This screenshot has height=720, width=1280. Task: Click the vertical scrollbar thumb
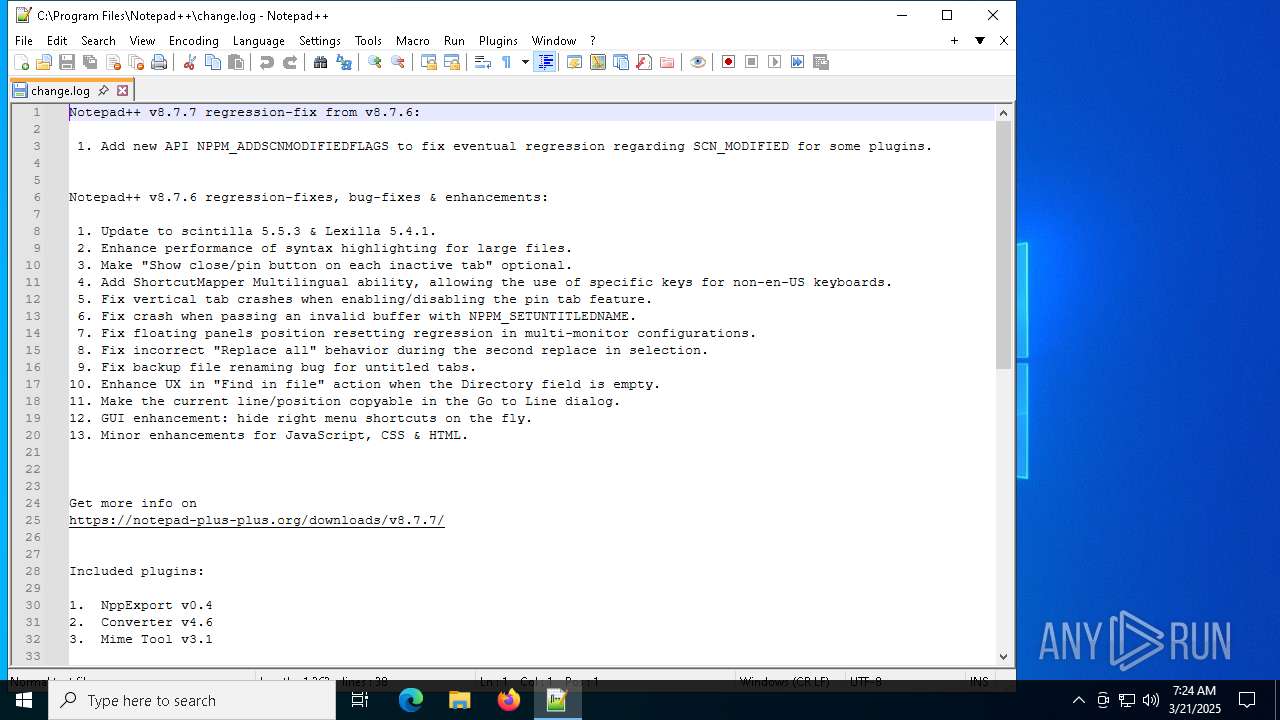[1003, 245]
